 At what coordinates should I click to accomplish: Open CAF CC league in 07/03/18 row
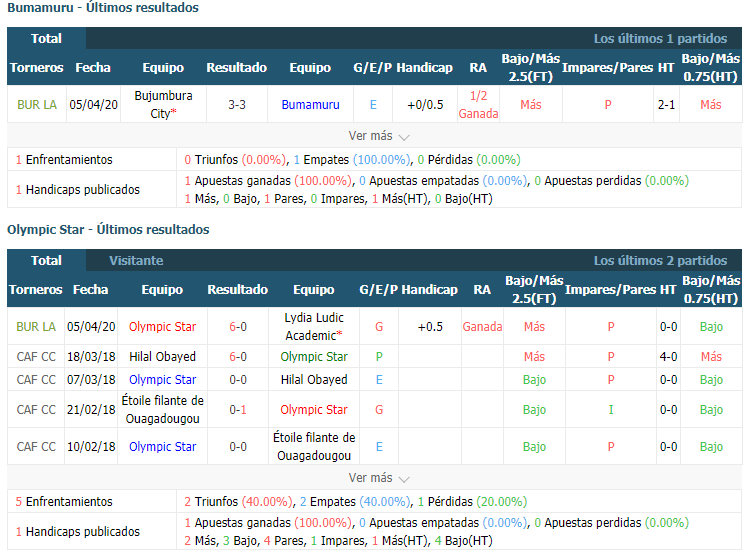click(36, 380)
